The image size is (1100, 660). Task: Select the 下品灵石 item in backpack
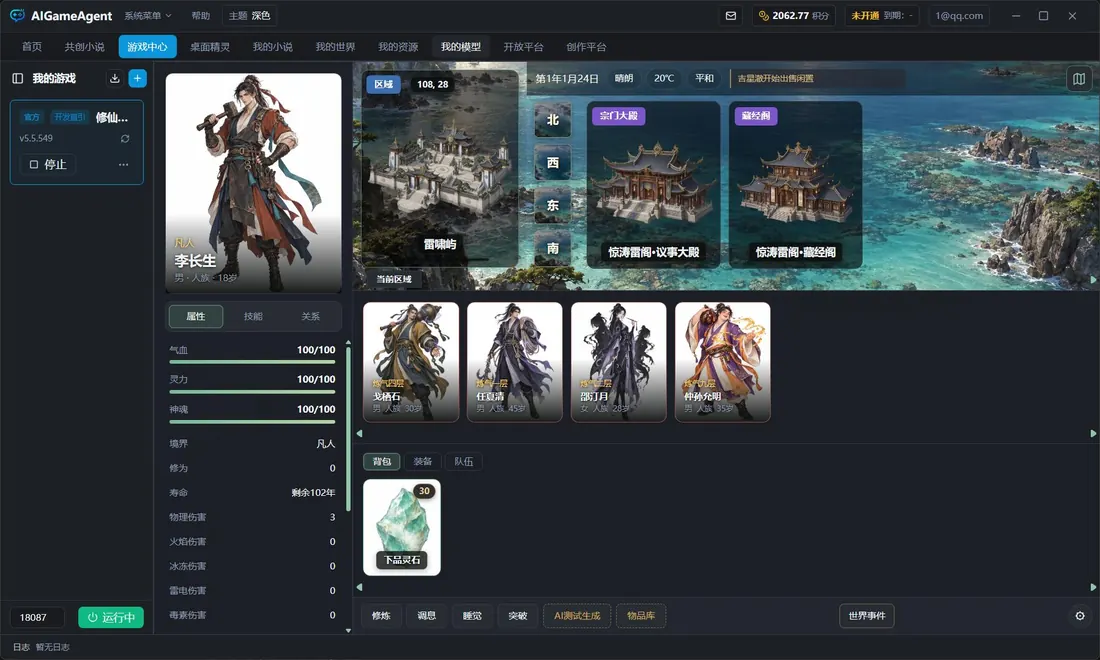(x=402, y=527)
